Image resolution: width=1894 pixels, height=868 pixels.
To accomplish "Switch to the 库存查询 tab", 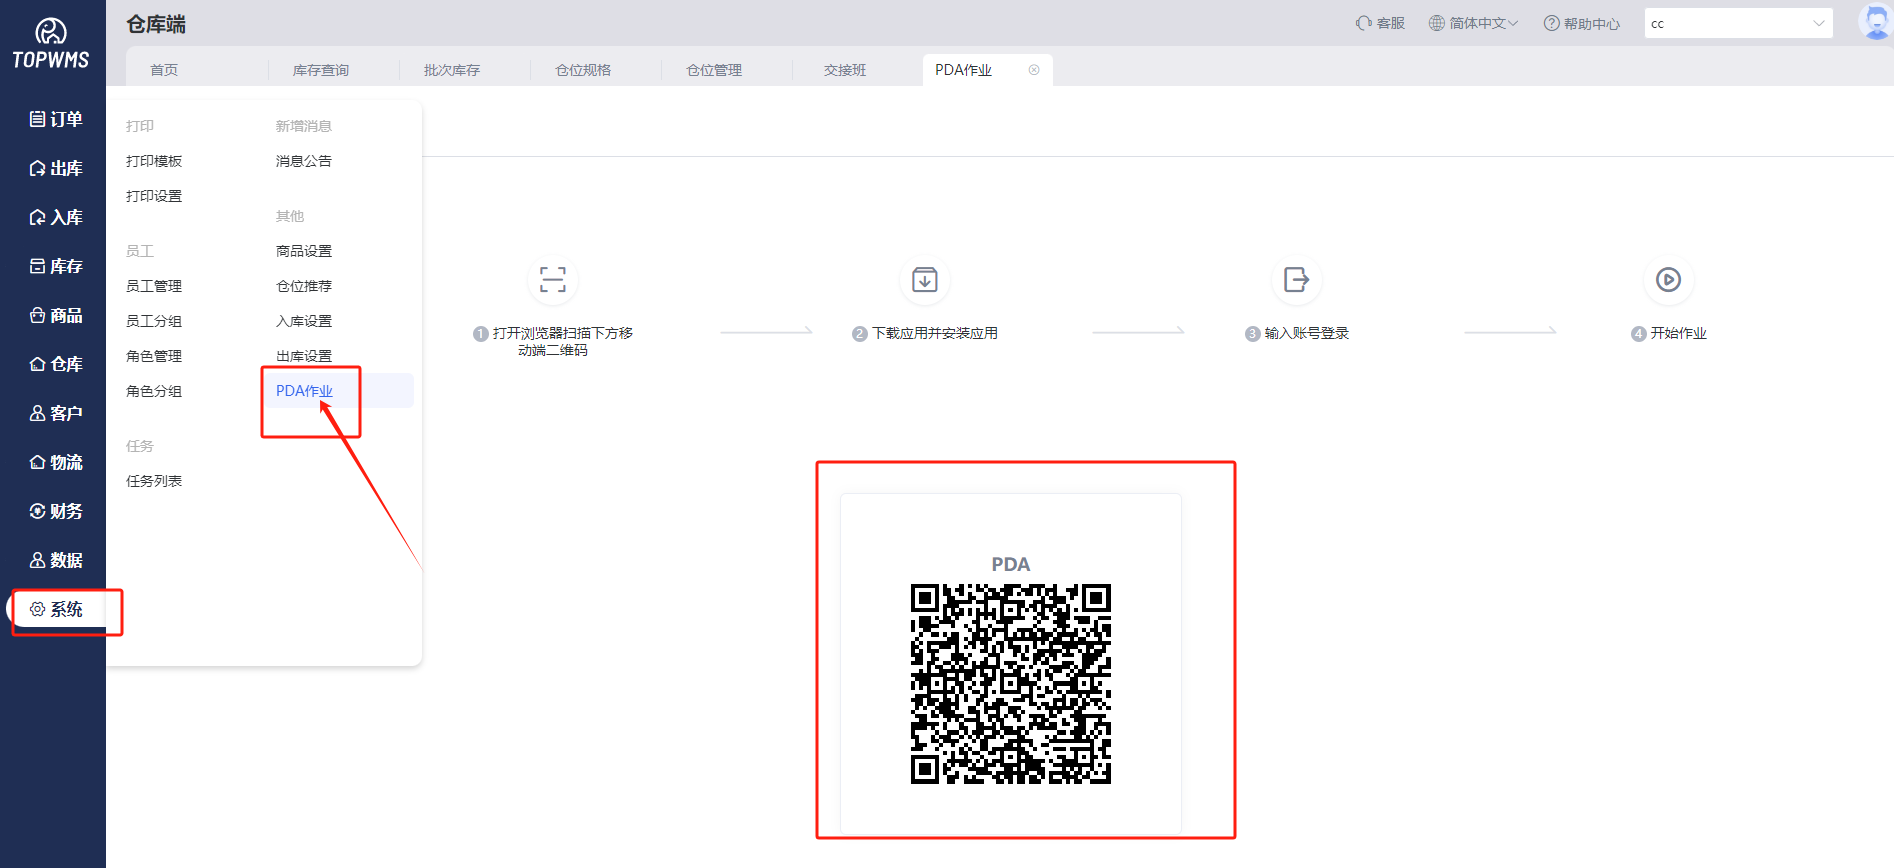I will pos(321,70).
